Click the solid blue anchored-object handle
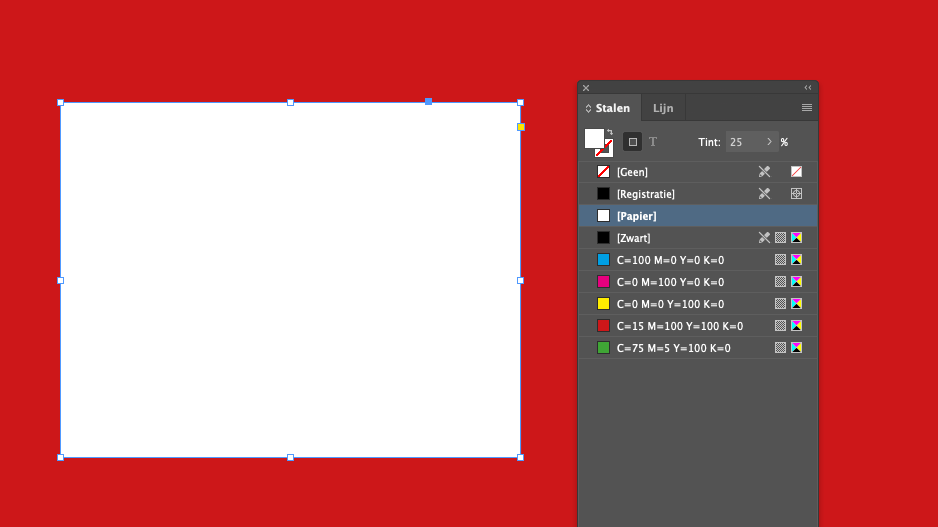Viewport: 938px width, 527px height. click(x=428, y=102)
